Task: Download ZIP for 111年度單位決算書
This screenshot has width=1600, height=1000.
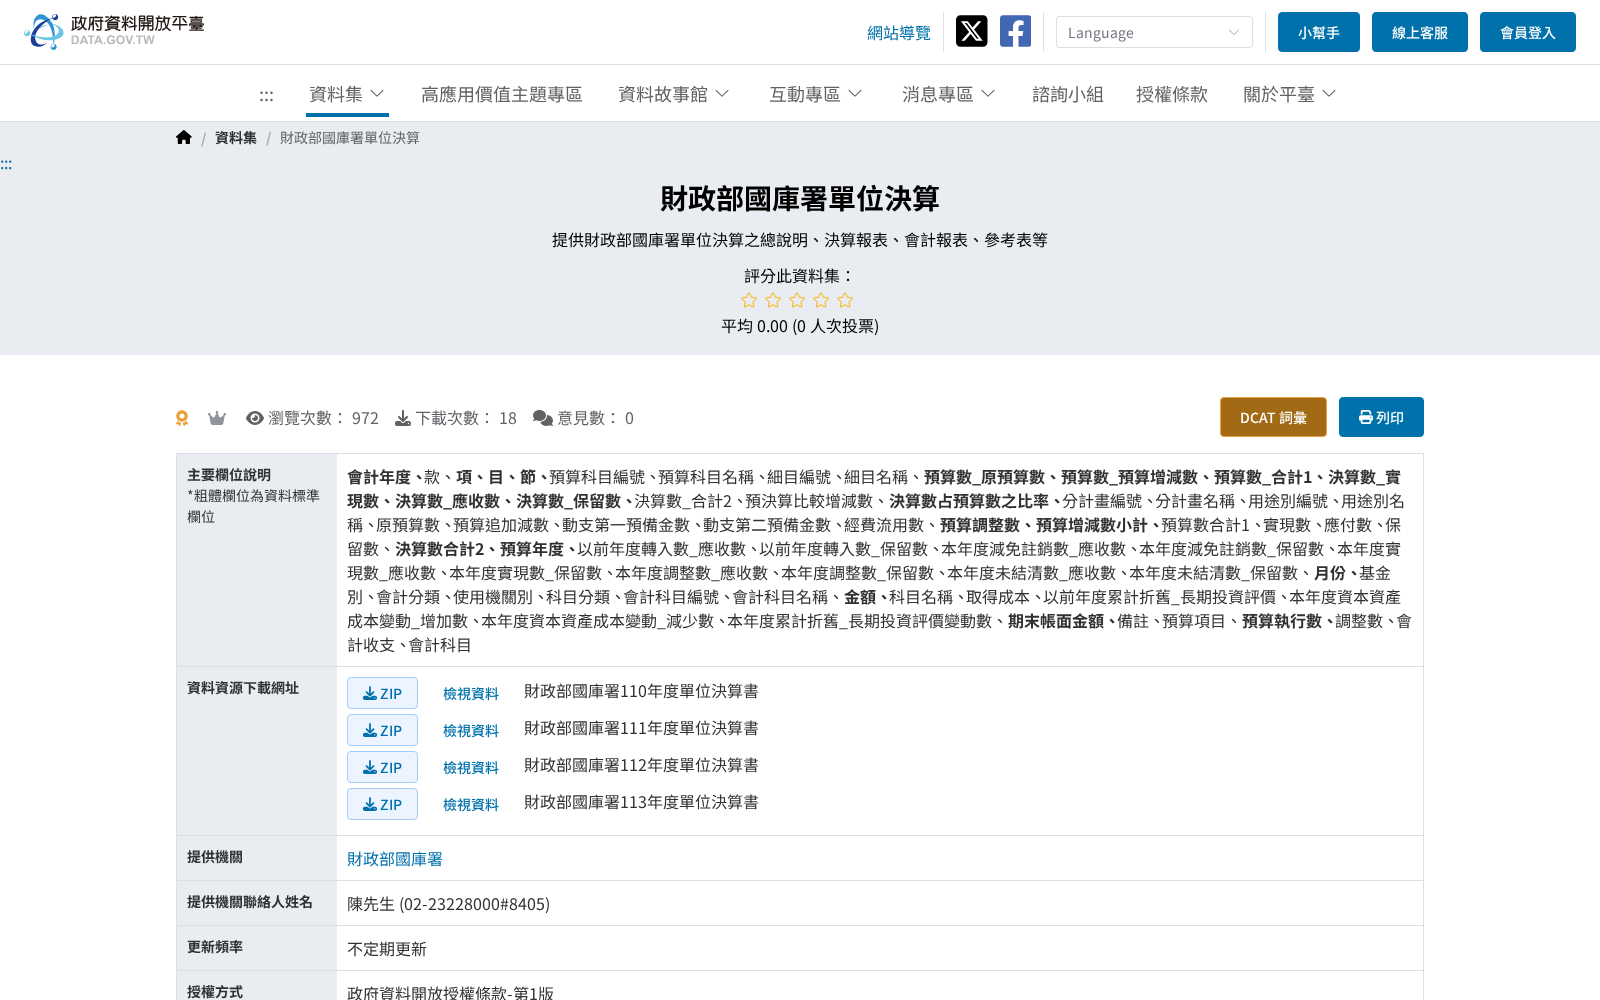Action: (382, 730)
